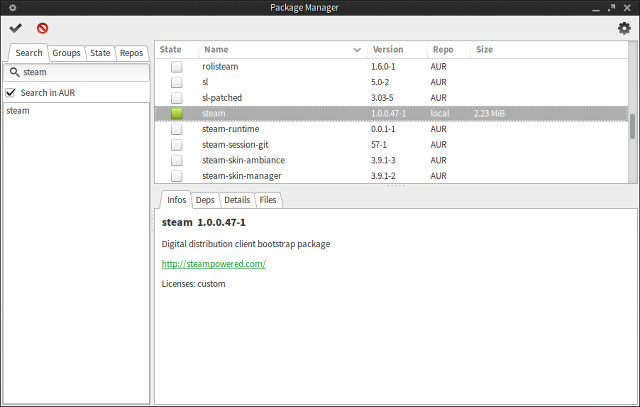Close the Package Manager window
The height and width of the screenshot is (407, 640).
pyautogui.click(x=627, y=7)
